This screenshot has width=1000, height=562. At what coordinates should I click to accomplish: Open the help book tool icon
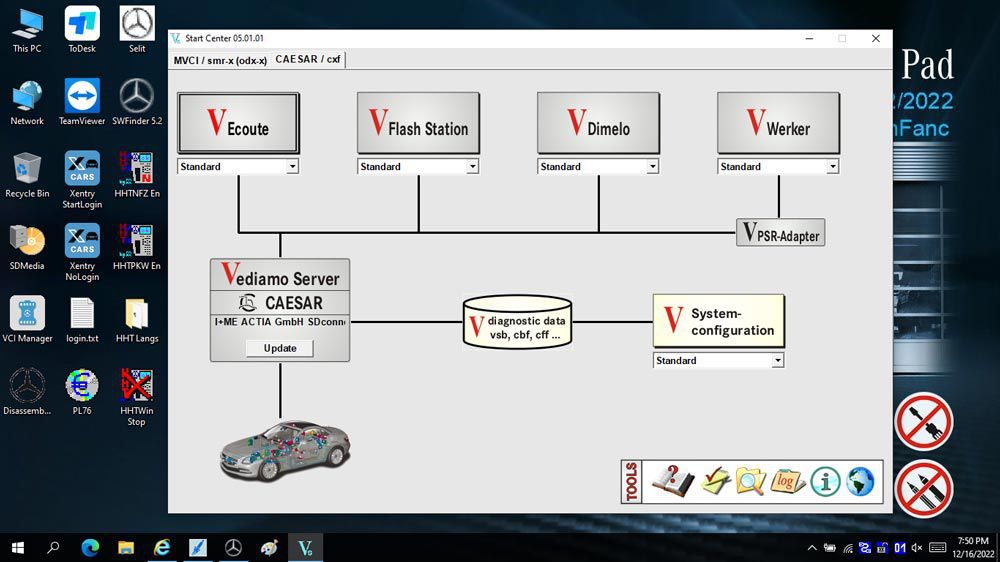673,481
